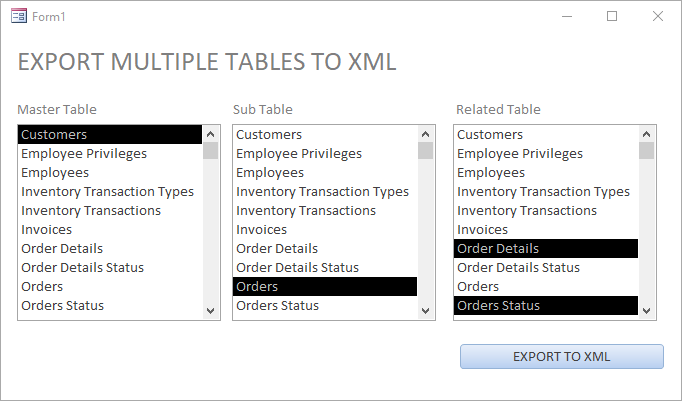Viewport: 682px width, 401px height.
Task: Click up arrow of Related Table scrollbar
Action: tap(646, 134)
